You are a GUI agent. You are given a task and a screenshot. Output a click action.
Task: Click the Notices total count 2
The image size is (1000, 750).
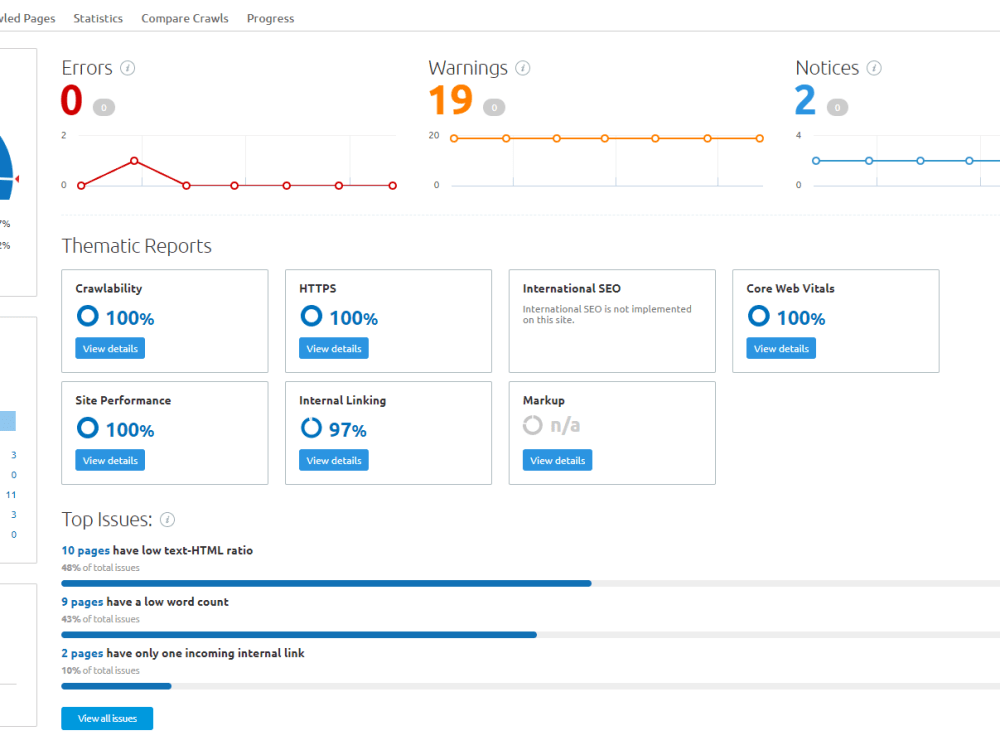tap(805, 100)
